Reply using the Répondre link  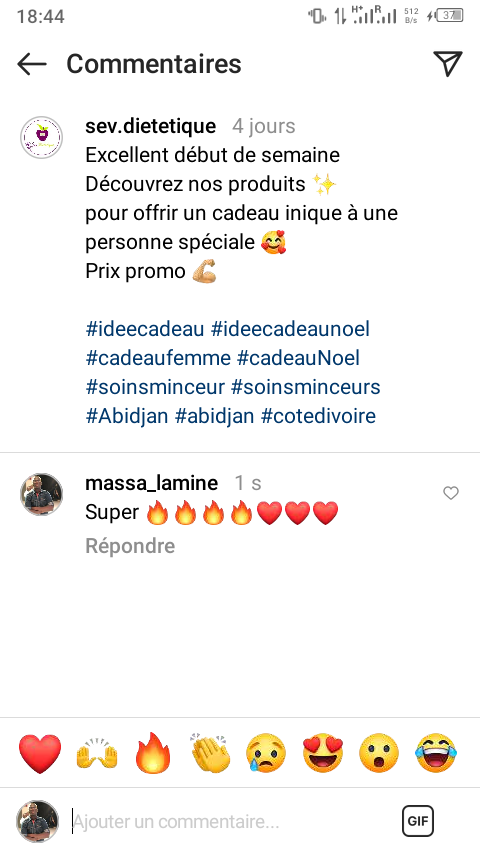pyautogui.click(x=130, y=546)
